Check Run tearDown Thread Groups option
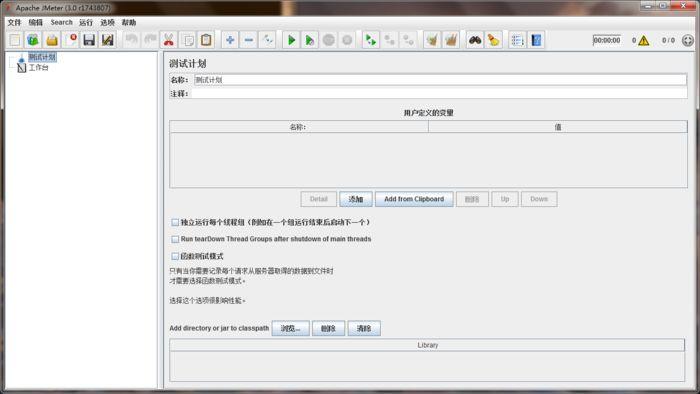Screen dimensions: 700x394 (x=175, y=239)
